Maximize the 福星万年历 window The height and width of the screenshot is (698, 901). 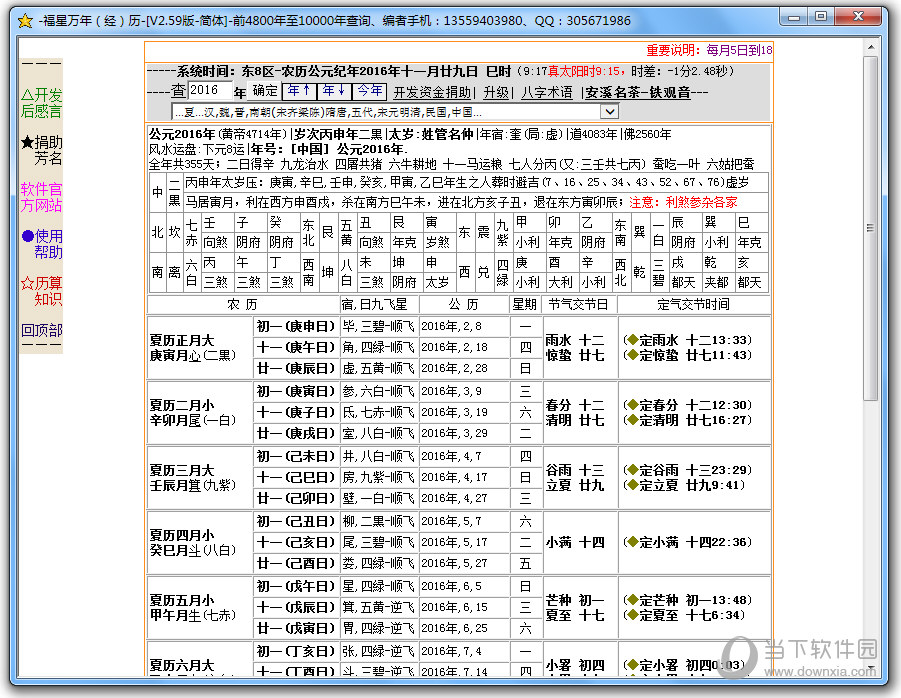[822, 17]
